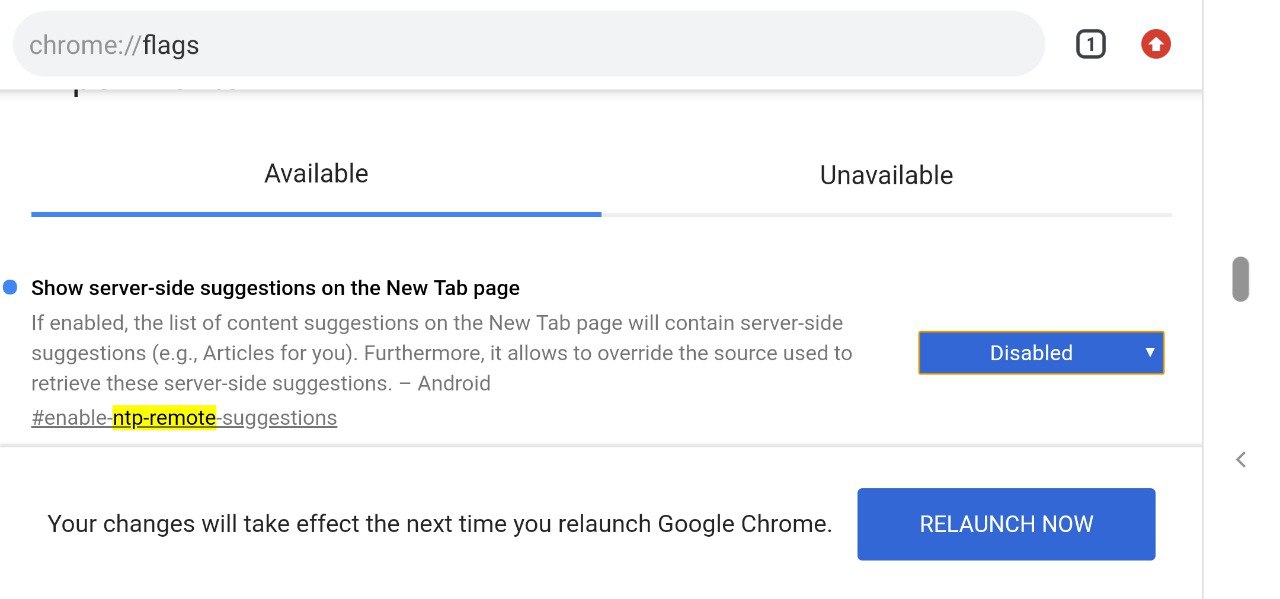
Task: Click the scrollbar track below the thumb
Action: click(x=1240, y=380)
